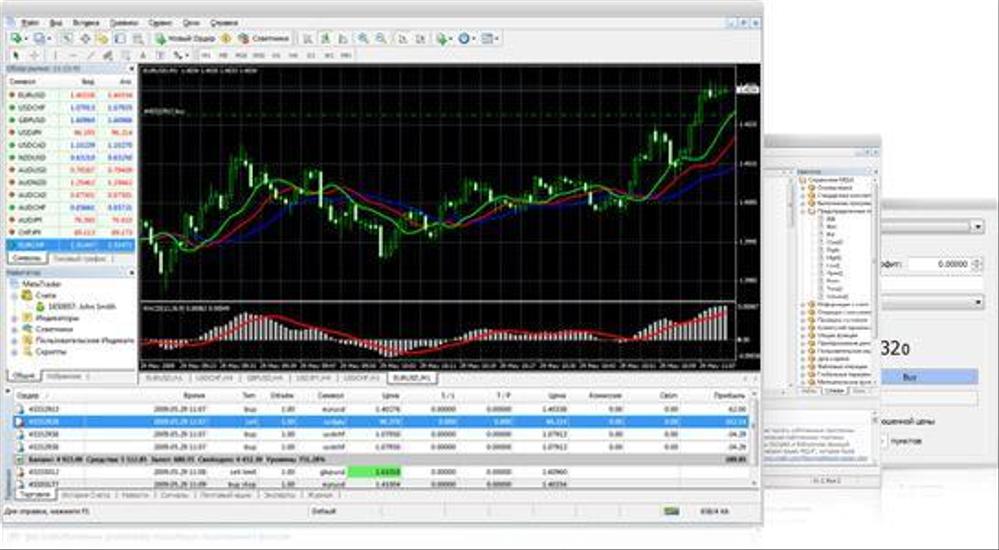The image size is (999, 550).
Task: Open the Profiles toolbar icon
Action: (40, 39)
